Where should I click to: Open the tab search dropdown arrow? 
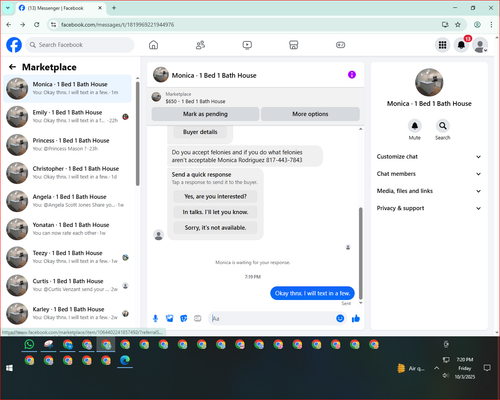(x=8, y=8)
